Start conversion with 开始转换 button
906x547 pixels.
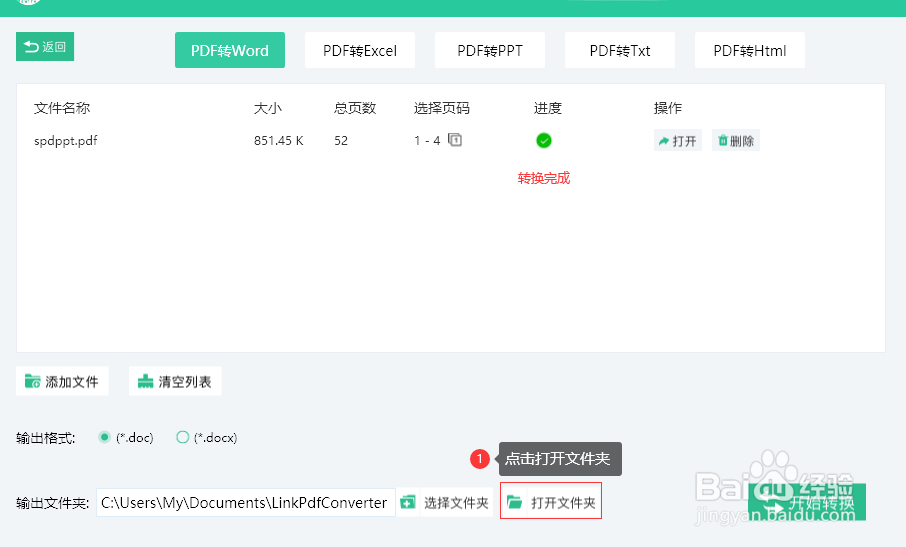tap(807, 502)
